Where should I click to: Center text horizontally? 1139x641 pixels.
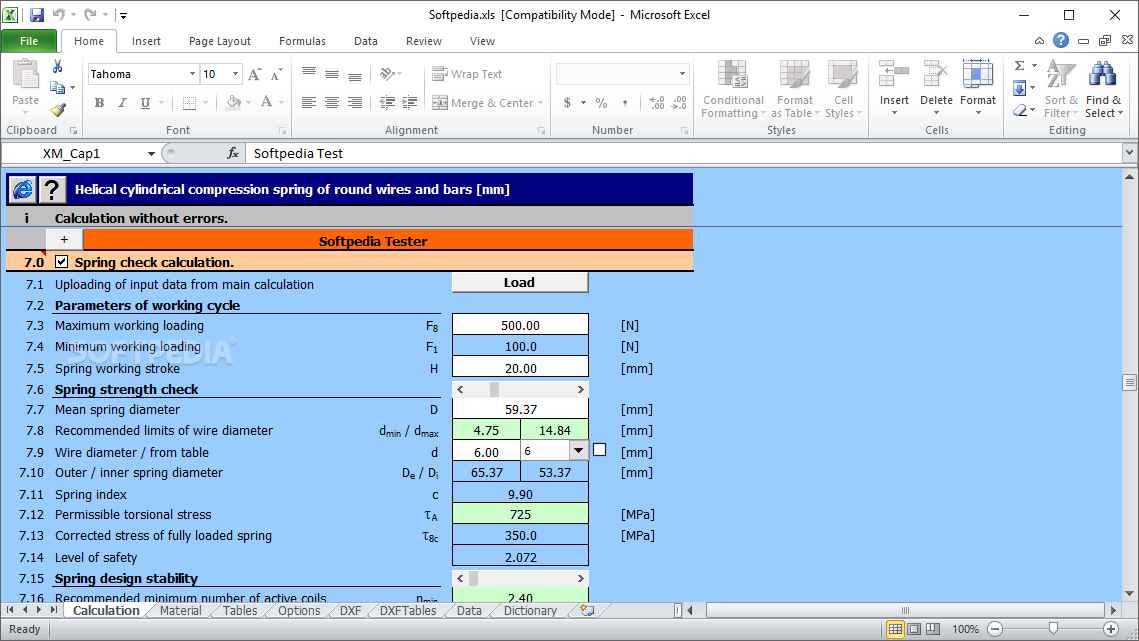click(x=332, y=103)
